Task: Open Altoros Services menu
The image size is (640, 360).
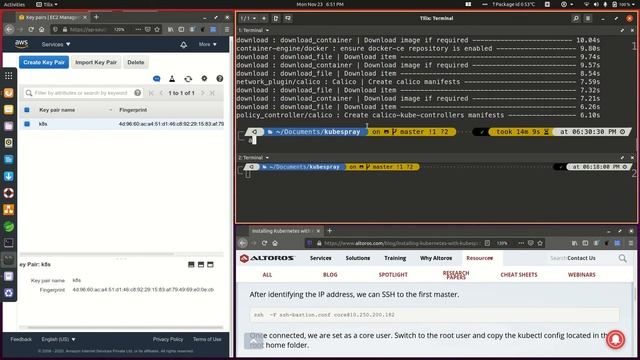Action: click(320, 258)
